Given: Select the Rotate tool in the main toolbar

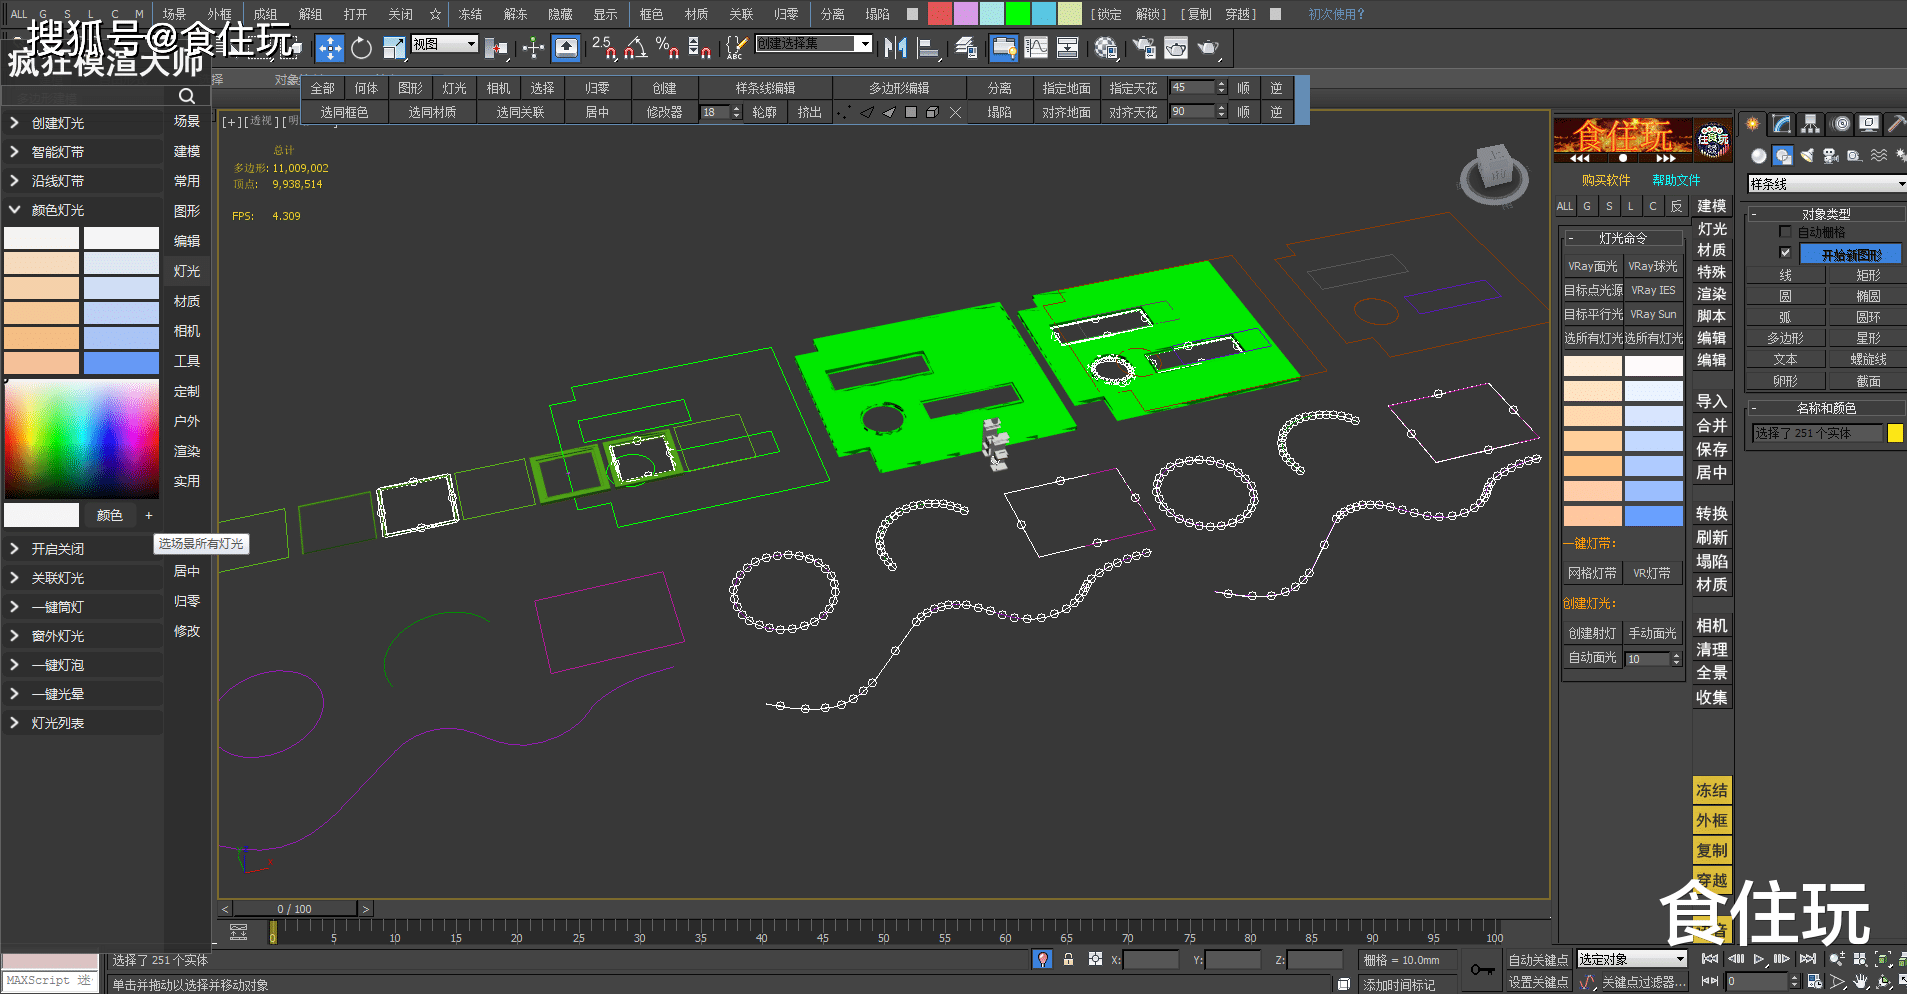Looking at the screenshot, I should tap(362, 47).
